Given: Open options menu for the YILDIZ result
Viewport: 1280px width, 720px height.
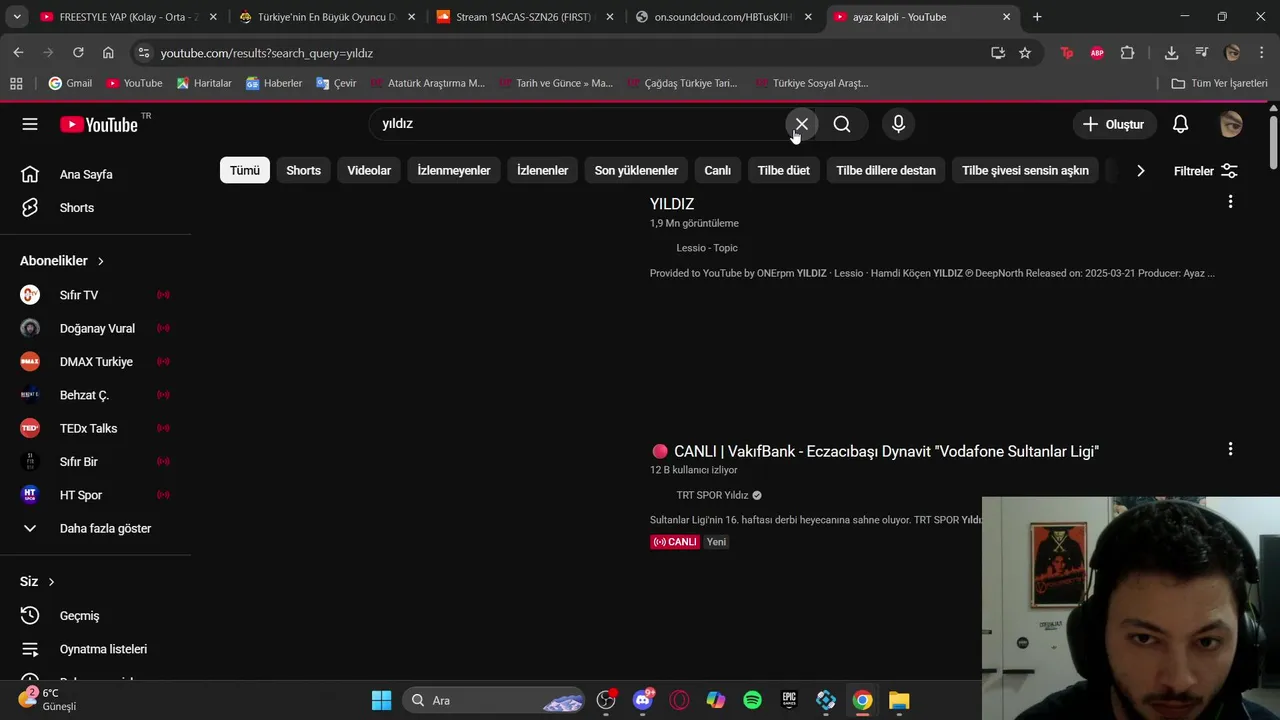Looking at the screenshot, I should tap(1230, 202).
